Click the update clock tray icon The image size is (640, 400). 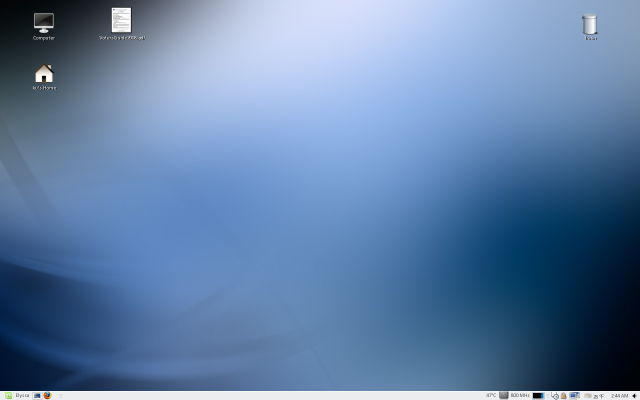point(555,396)
